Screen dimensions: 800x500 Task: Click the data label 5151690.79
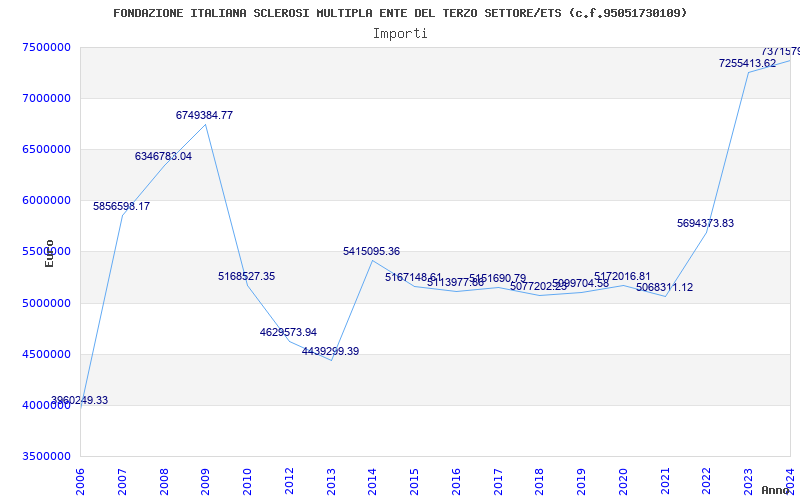(497, 279)
